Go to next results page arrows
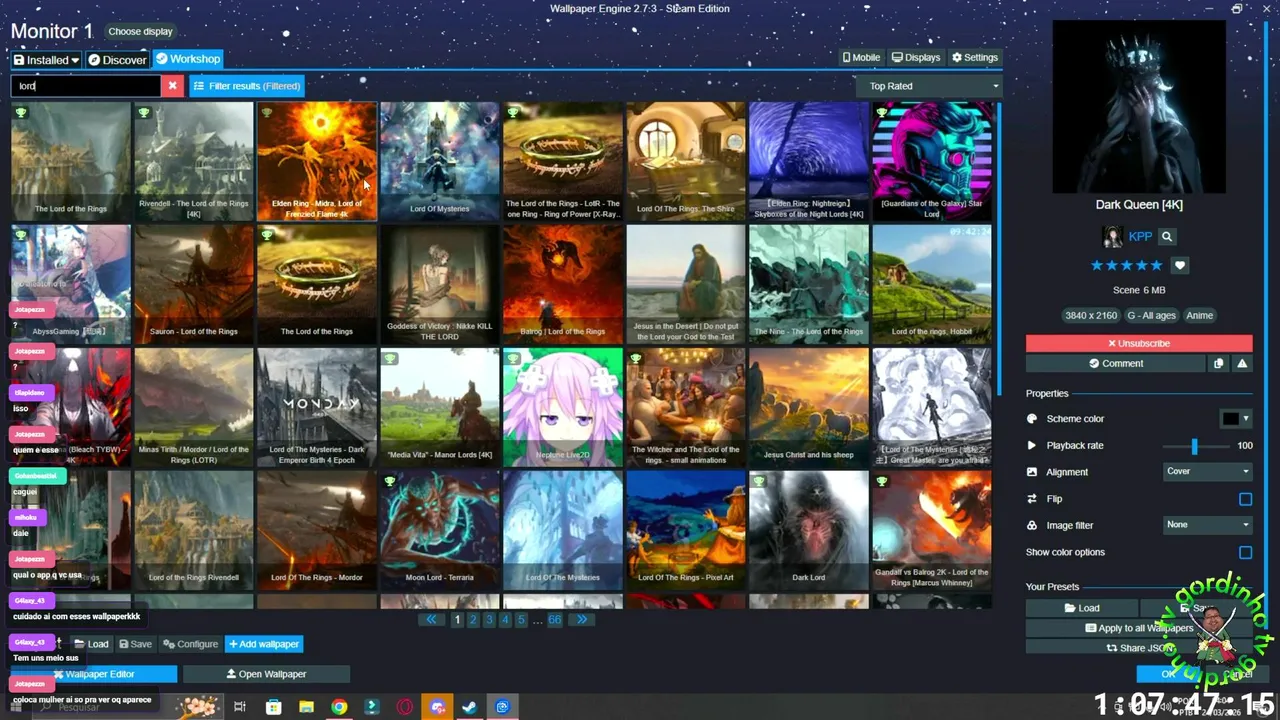Image resolution: width=1280 pixels, height=720 pixels. (x=582, y=620)
